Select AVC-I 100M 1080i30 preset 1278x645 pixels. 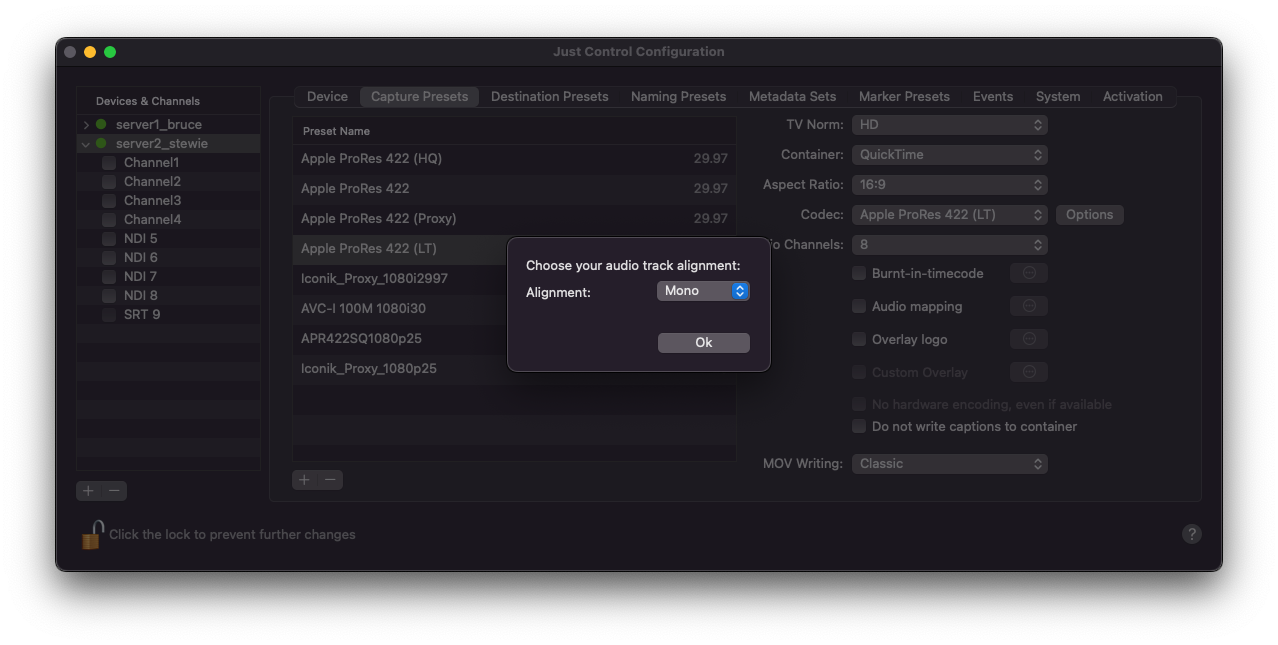tap(400, 309)
